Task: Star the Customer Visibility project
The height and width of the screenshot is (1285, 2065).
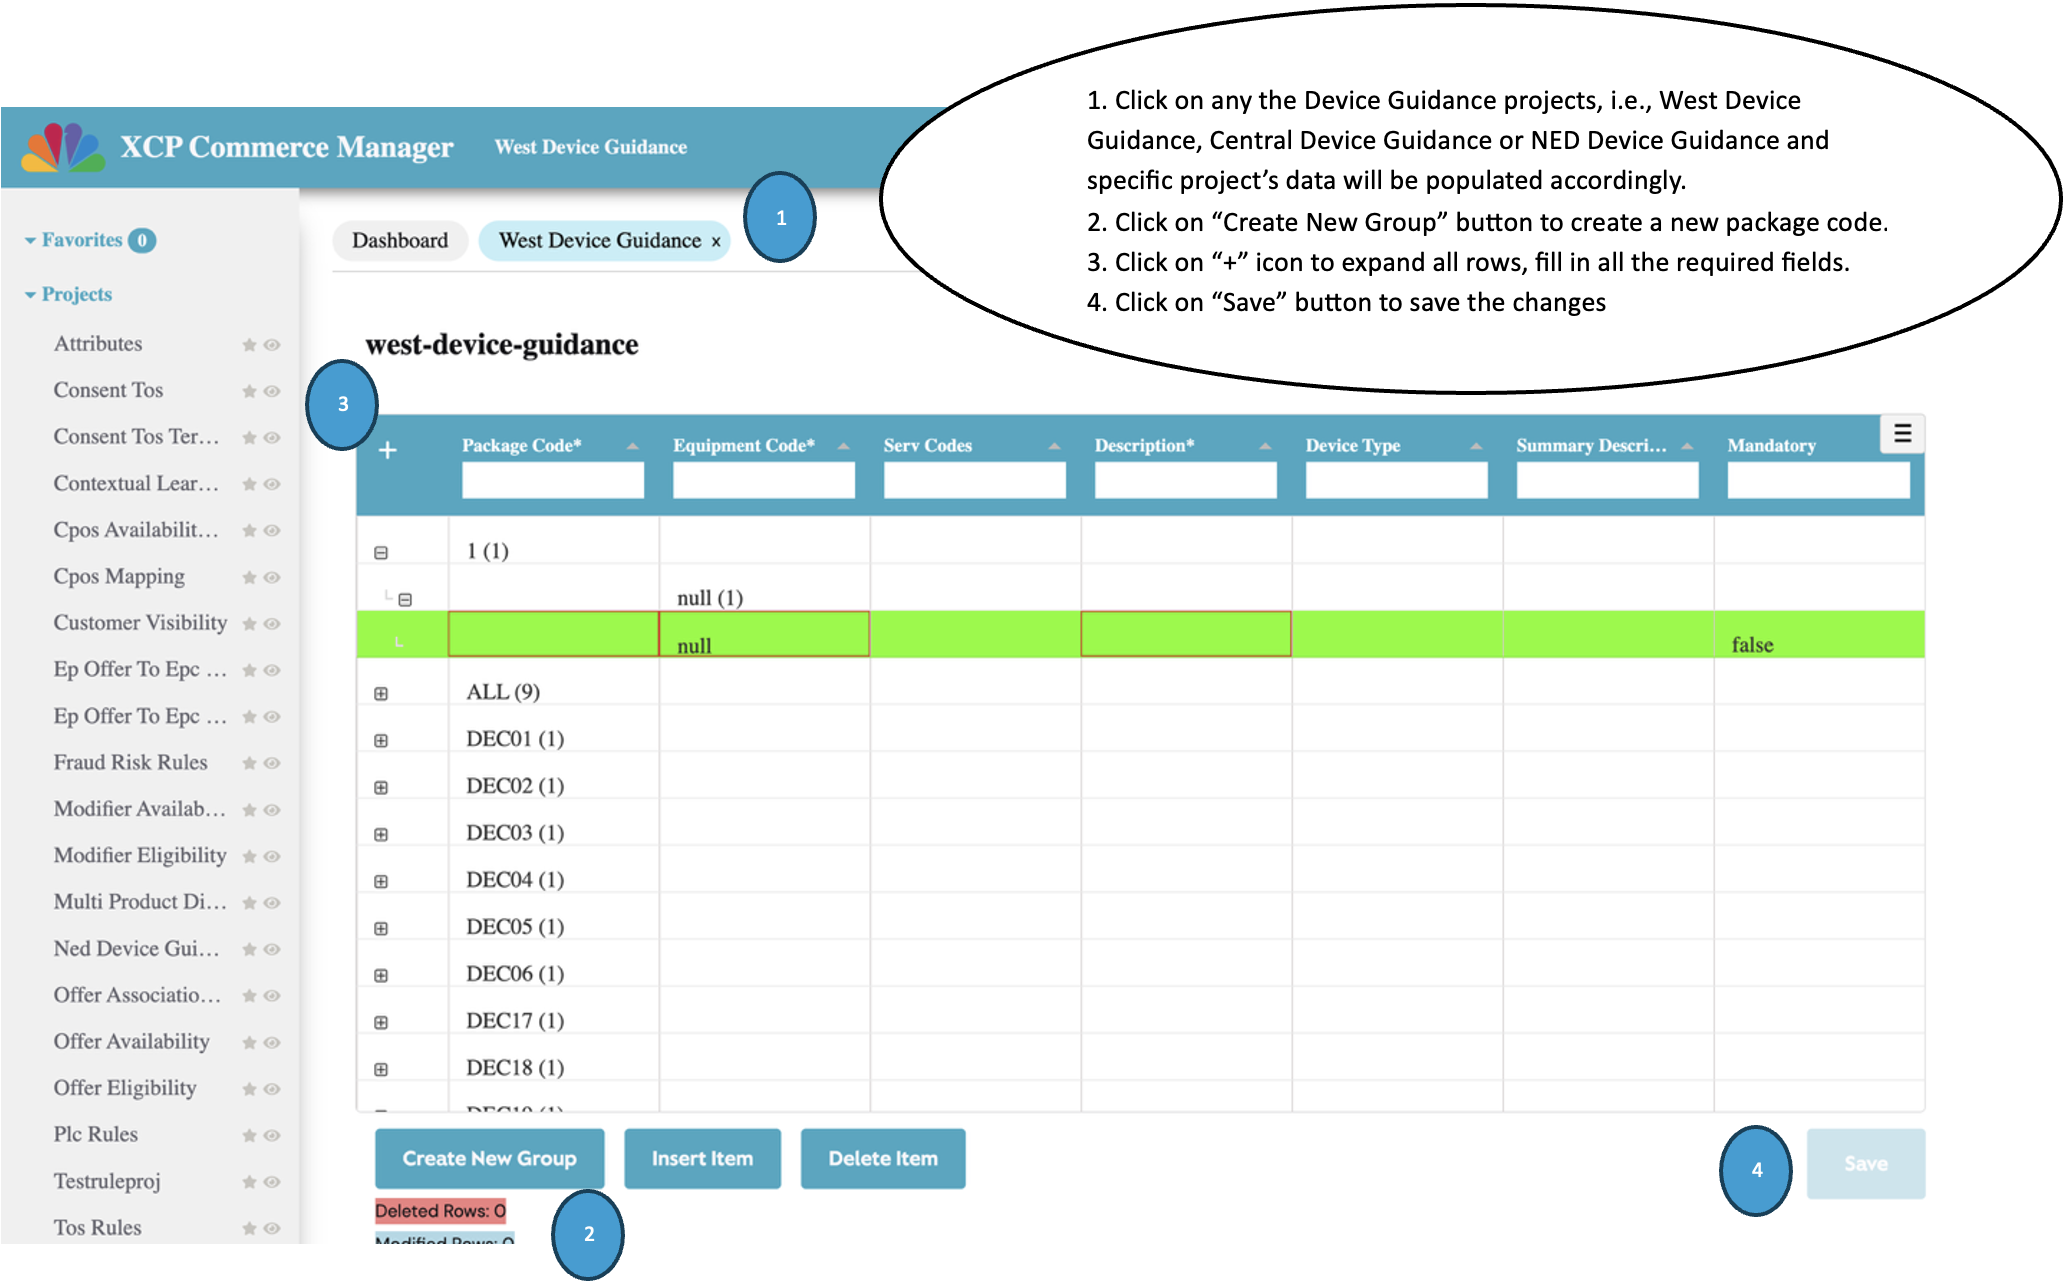Action: pos(249,624)
